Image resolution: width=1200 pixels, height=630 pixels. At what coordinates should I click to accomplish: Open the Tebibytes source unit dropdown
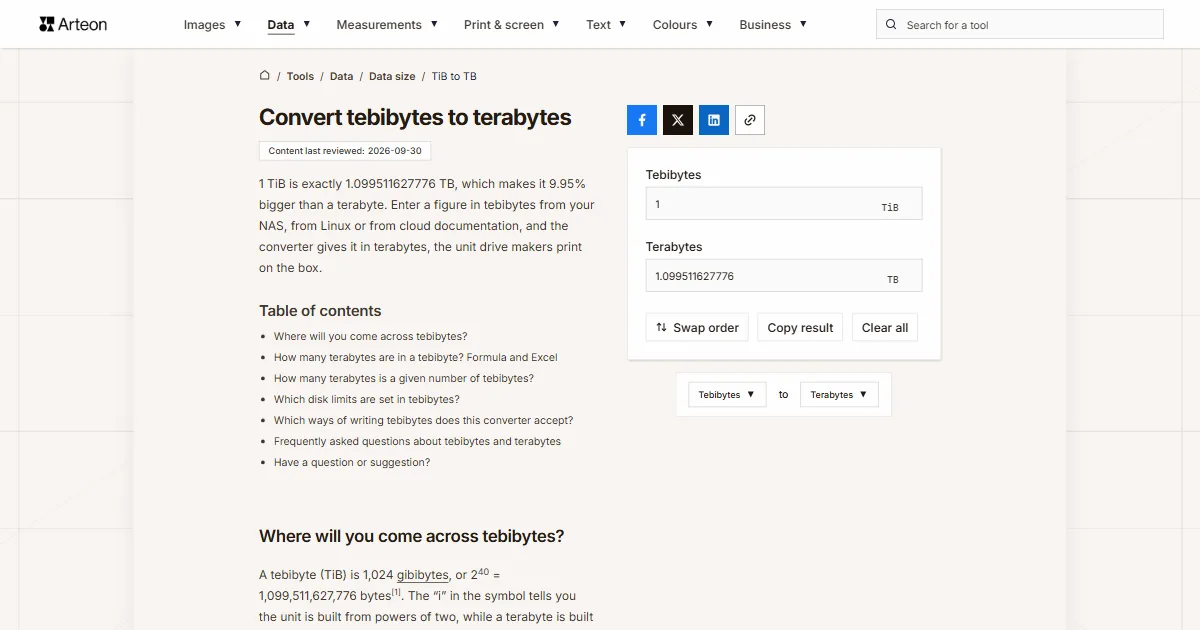pyautogui.click(x=727, y=395)
